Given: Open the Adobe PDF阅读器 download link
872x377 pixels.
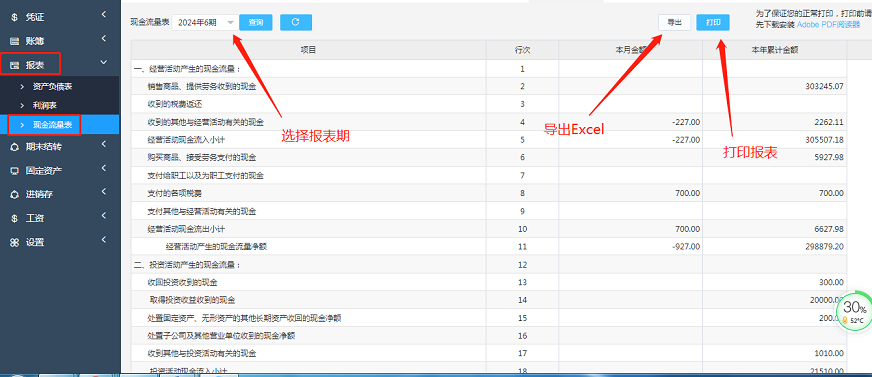Looking at the screenshot, I should click(828, 24).
